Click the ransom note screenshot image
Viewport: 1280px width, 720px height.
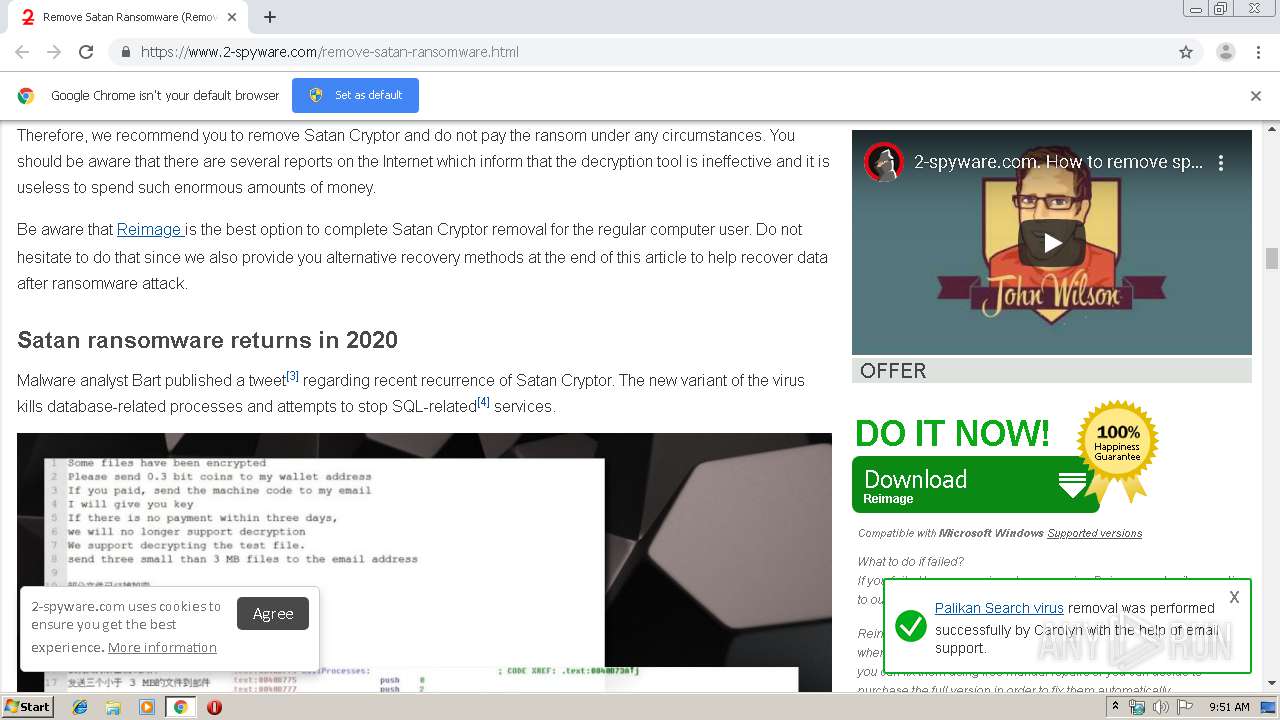coord(424,562)
